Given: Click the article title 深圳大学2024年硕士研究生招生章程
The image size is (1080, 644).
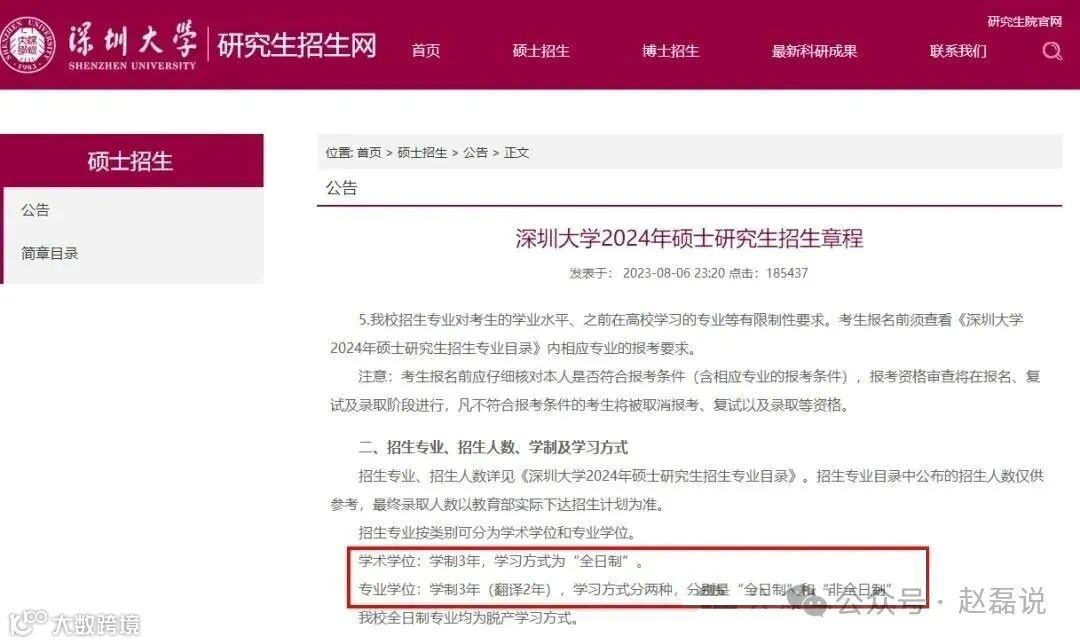Looking at the screenshot, I should pyautogui.click(x=689, y=238).
